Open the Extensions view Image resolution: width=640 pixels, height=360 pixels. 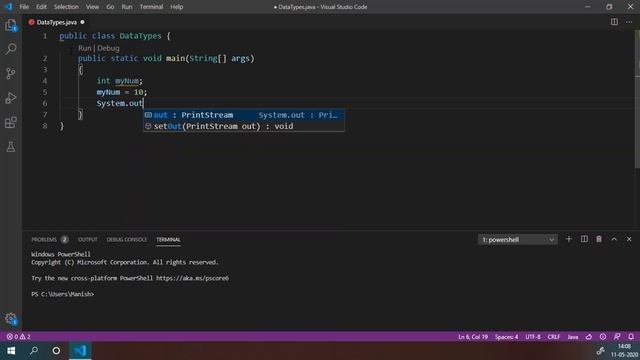[11, 122]
